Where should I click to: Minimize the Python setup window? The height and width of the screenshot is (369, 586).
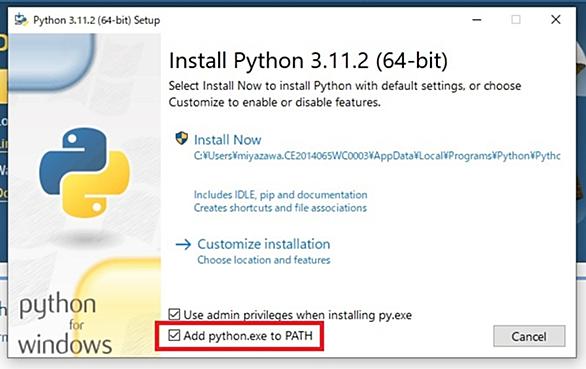[477, 19]
